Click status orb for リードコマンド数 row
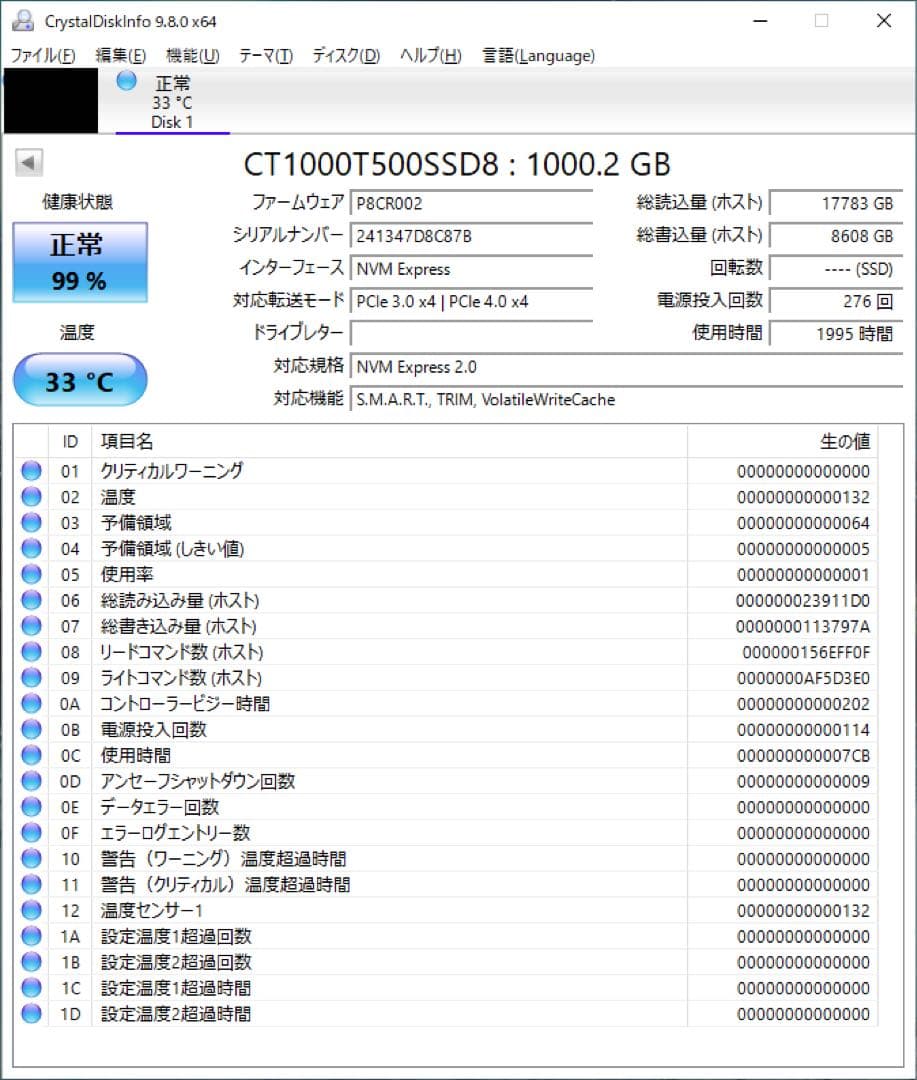 (31, 652)
